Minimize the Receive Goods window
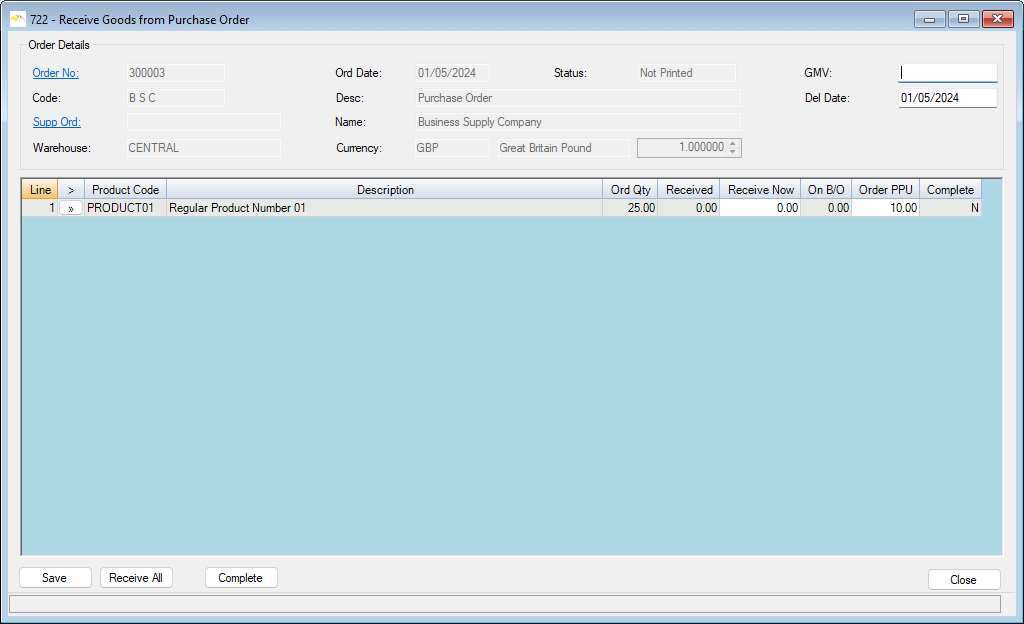The image size is (1024, 624). [930, 19]
